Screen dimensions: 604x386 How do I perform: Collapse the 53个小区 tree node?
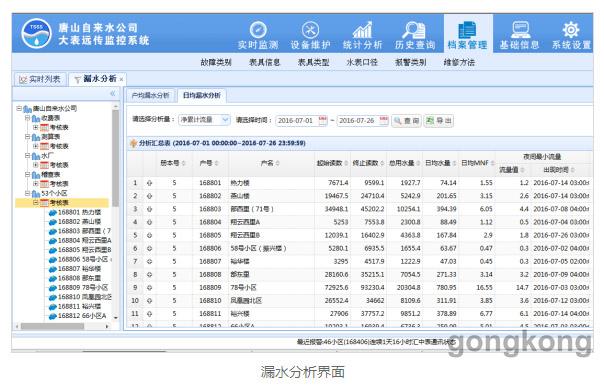click(x=27, y=193)
